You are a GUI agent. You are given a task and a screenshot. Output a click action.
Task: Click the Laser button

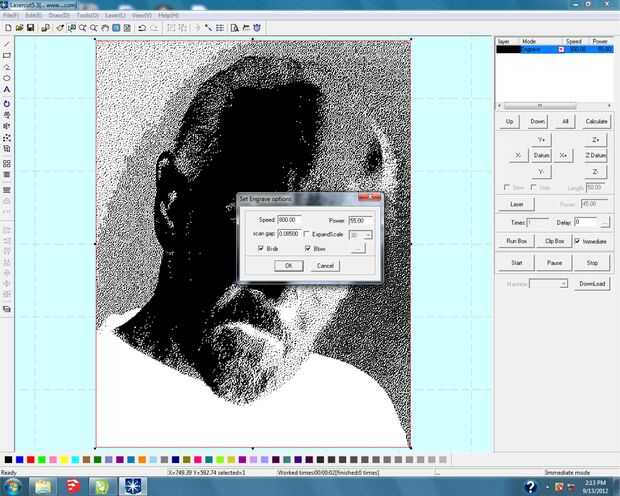pos(516,204)
